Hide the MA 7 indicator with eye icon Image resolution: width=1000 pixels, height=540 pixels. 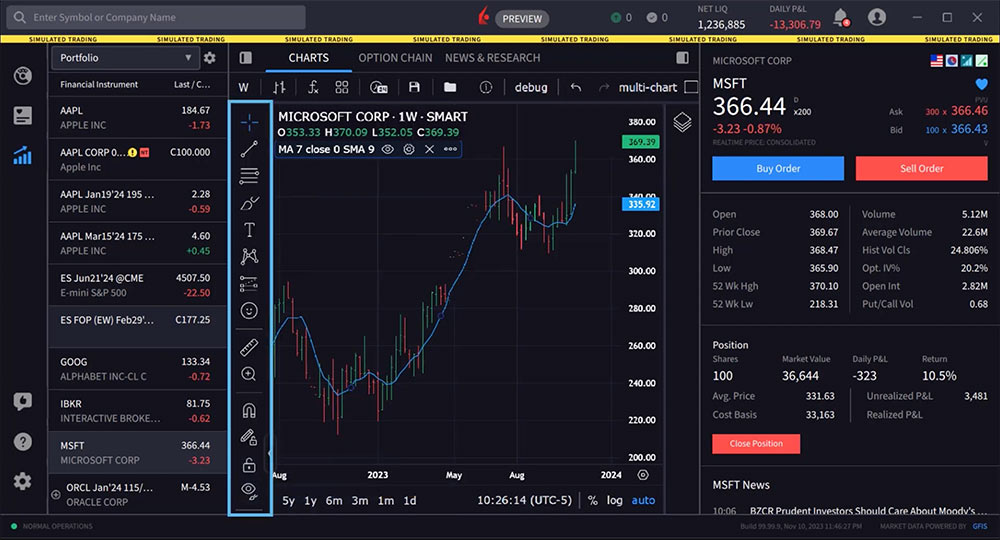pyautogui.click(x=388, y=149)
